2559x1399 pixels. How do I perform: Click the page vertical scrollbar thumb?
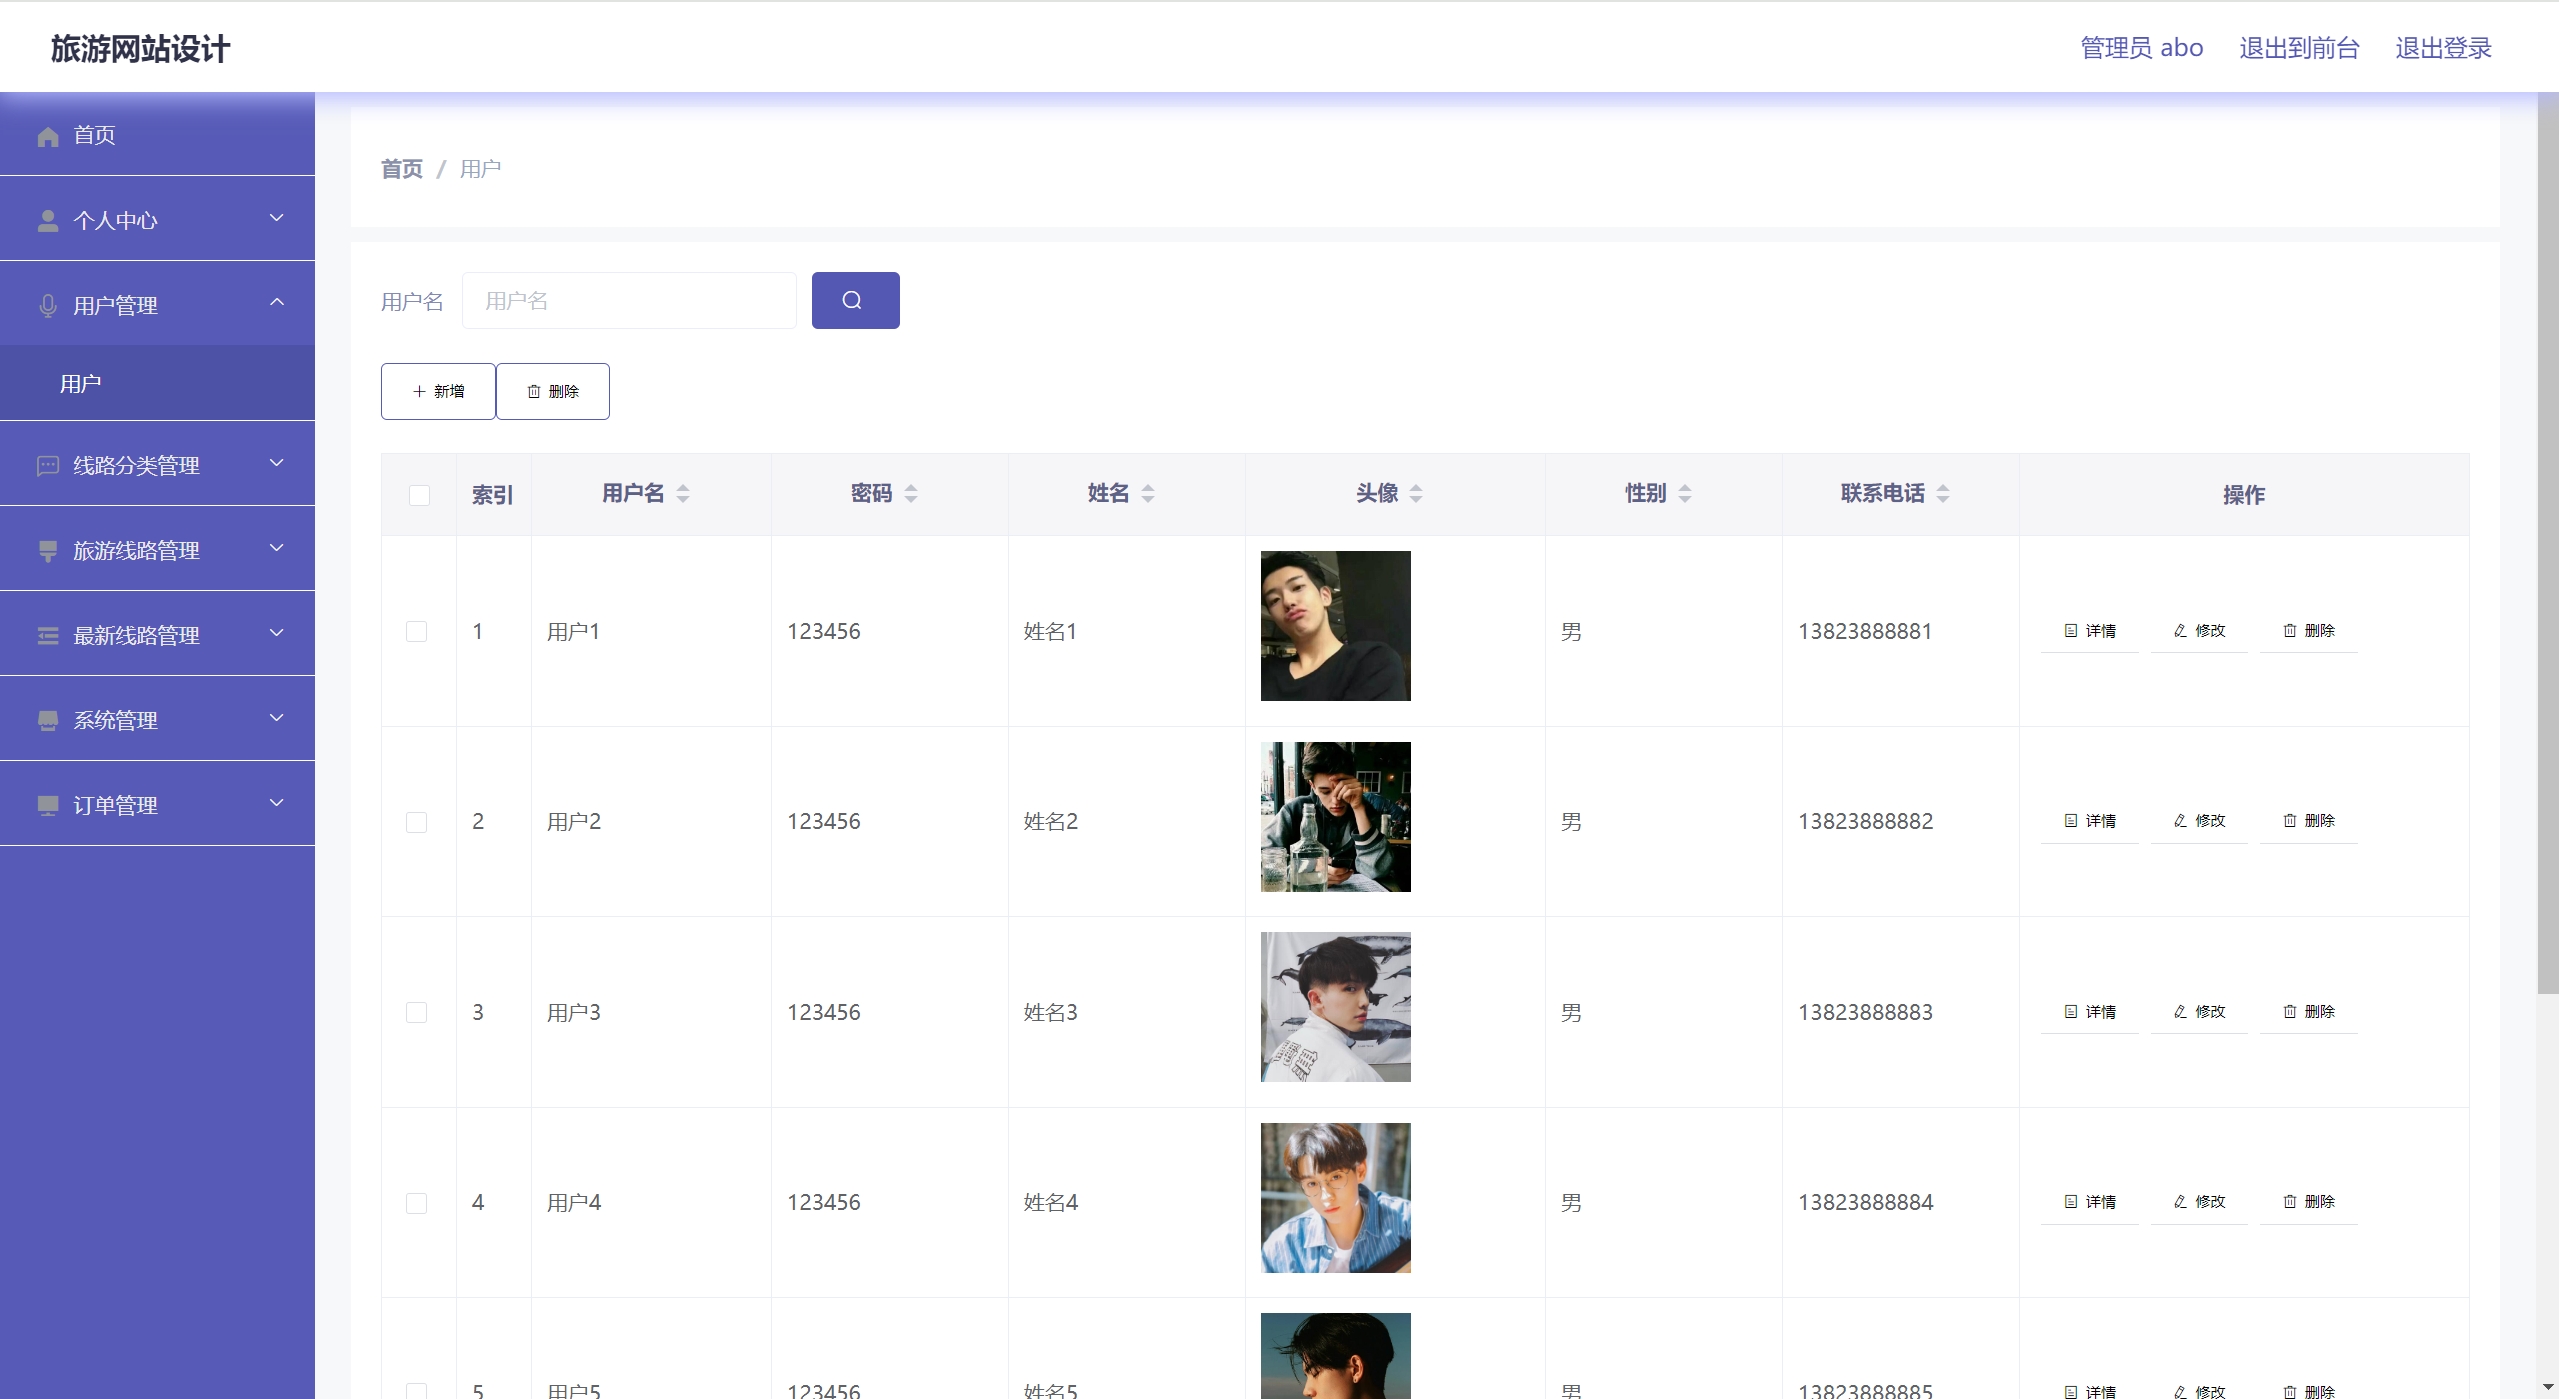click(2547, 540)
